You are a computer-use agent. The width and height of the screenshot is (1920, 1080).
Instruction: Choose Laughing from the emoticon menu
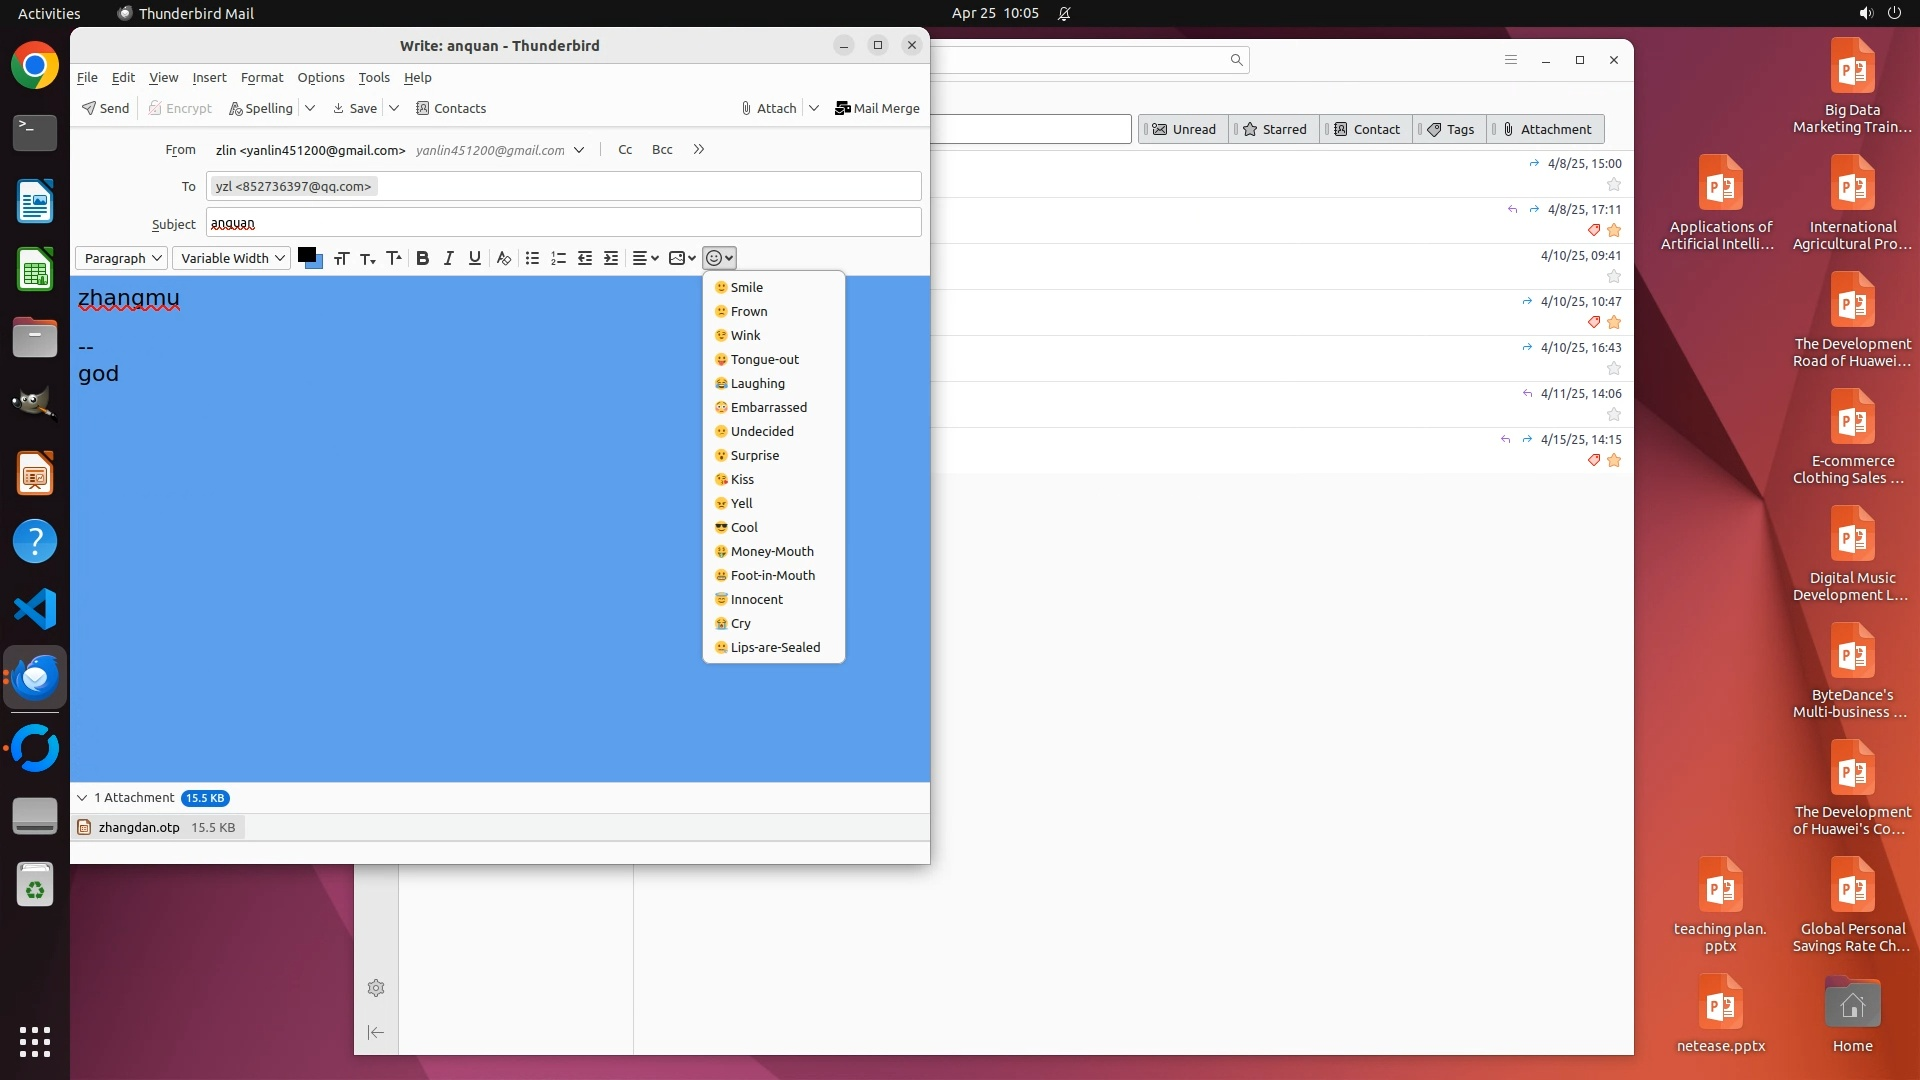(x=757, y=383)
